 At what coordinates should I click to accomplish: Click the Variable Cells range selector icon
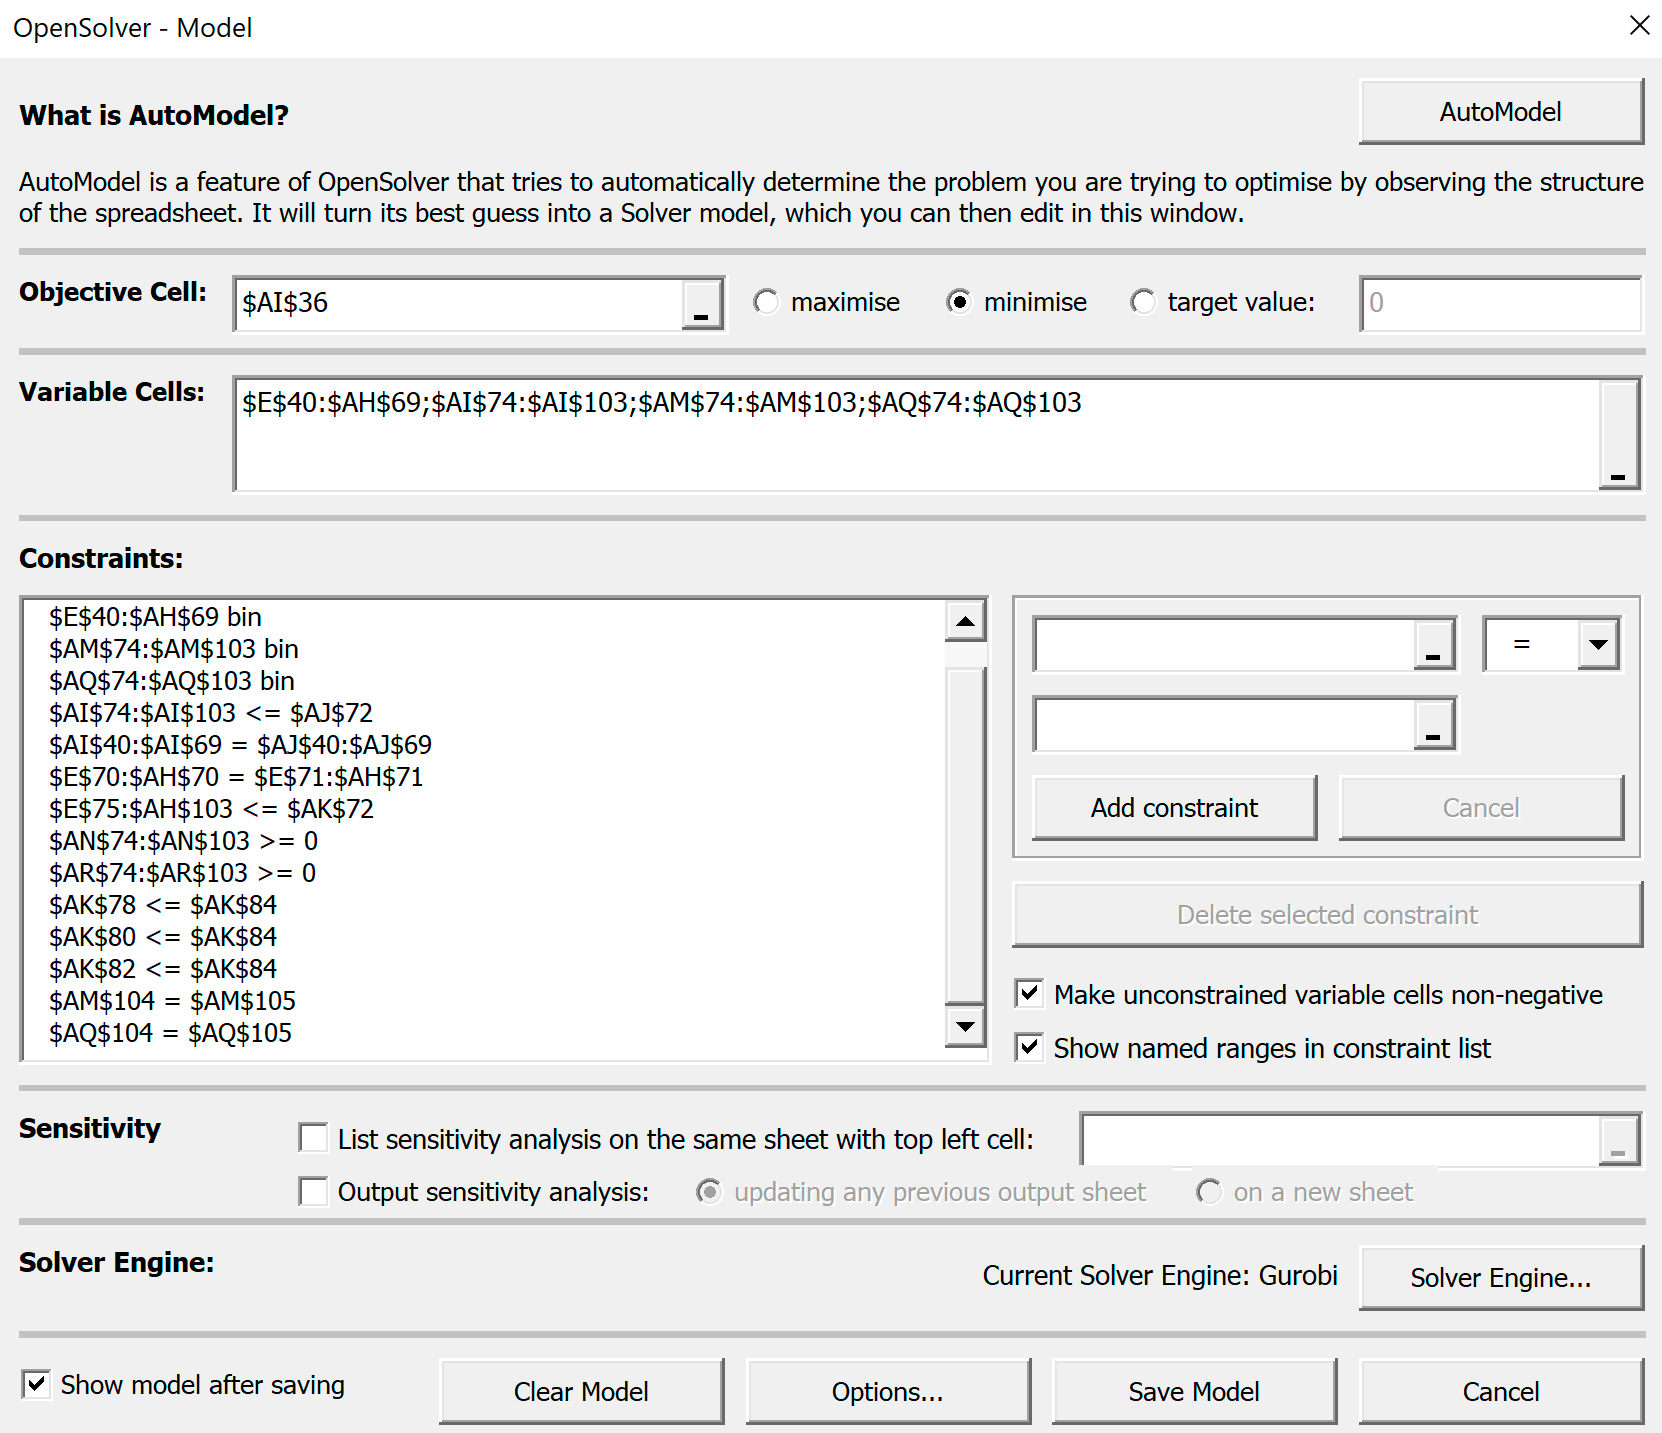coord(1618,434)
